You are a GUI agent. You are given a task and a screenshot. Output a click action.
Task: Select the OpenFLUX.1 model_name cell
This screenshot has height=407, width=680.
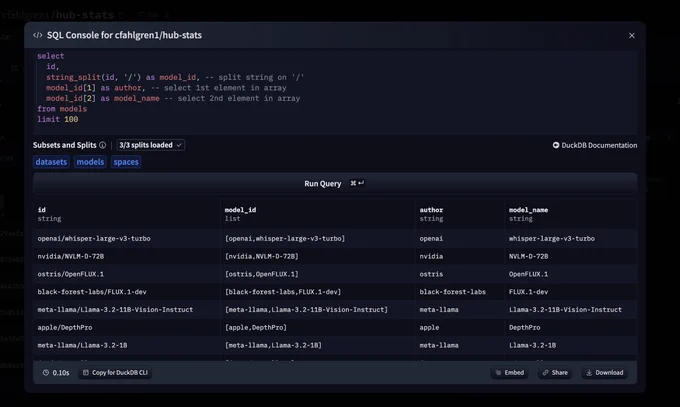click(571, 274)
